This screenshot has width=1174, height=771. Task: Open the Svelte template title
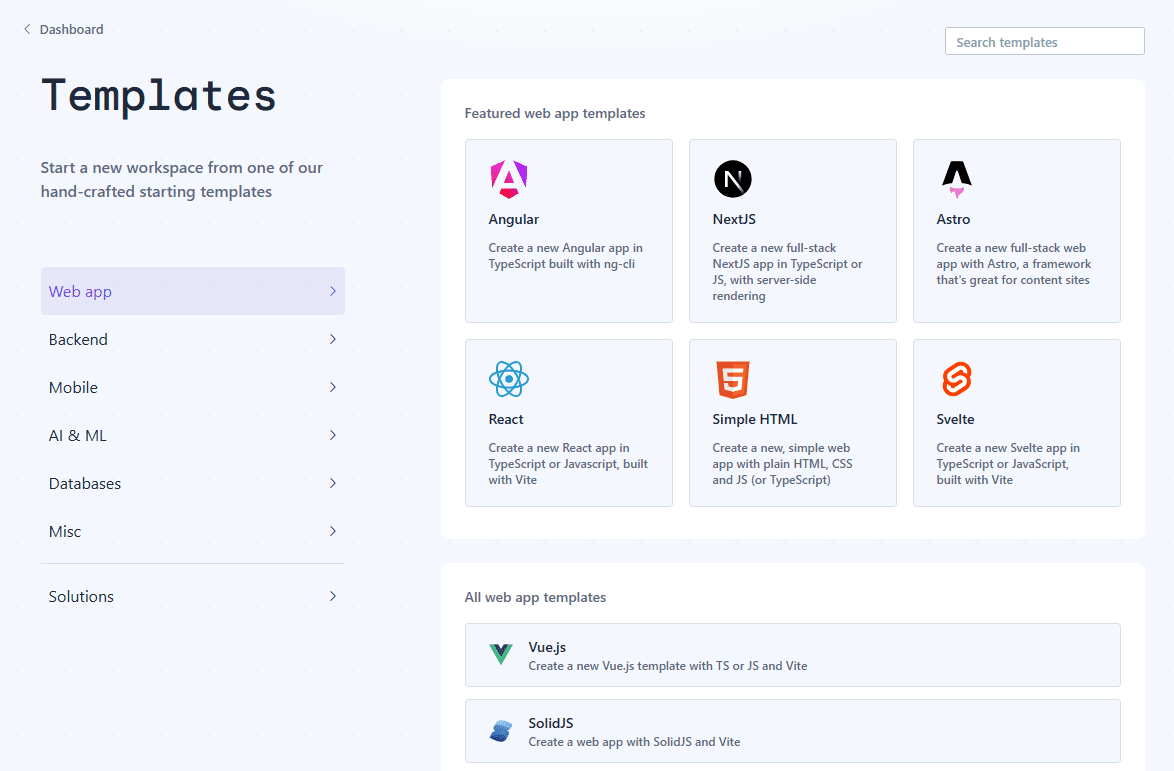click(955, 419)
